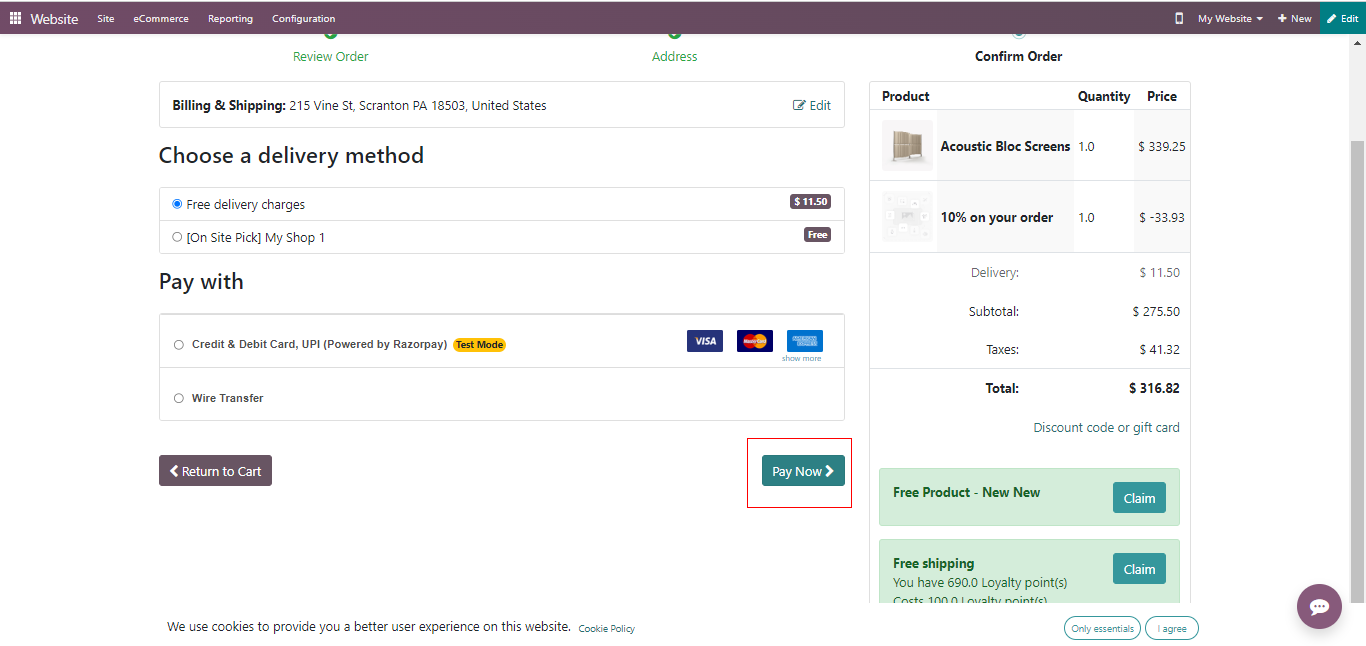
Task: Click the American Express logo
Action: click(x=804, y=341)
